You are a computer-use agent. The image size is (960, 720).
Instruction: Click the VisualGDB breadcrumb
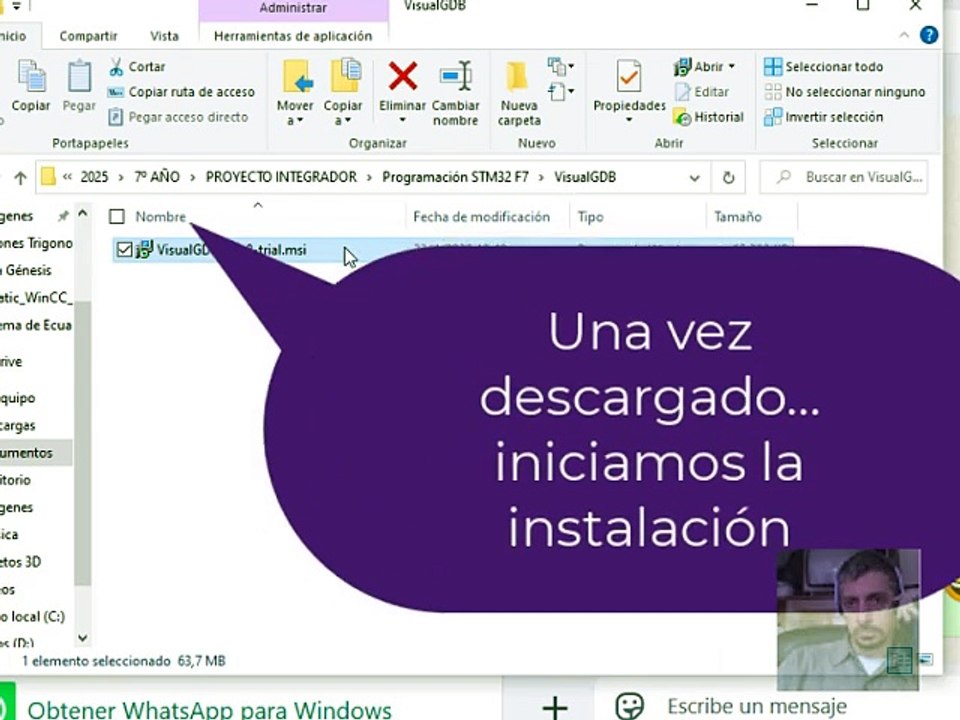585,177
